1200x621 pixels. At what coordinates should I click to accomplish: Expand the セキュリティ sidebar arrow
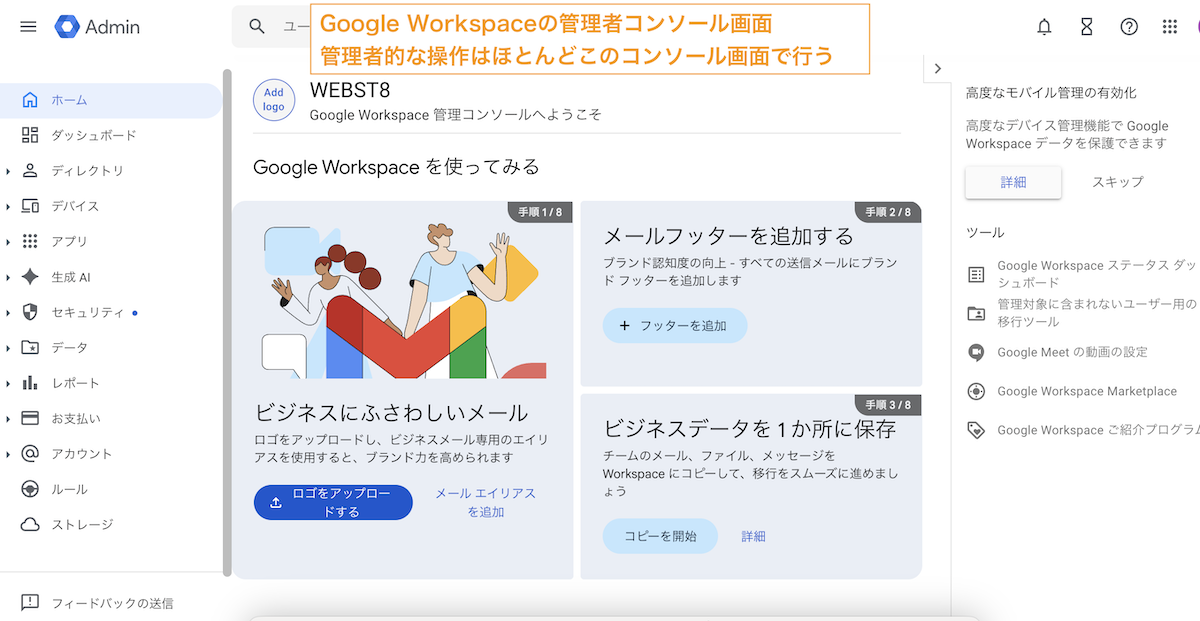coord(8,312)
